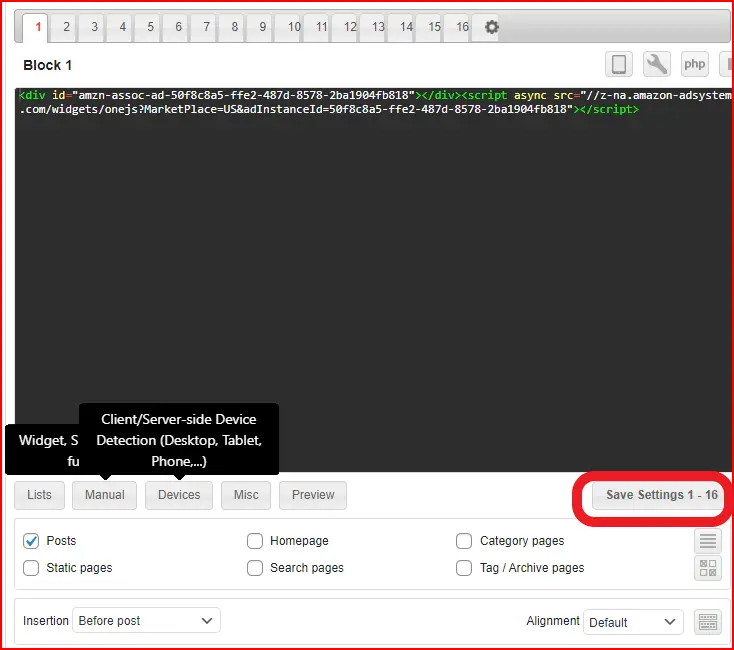
Task: Click the grid icon beside Tag / Archive pages
Action: tap(707, 568)
